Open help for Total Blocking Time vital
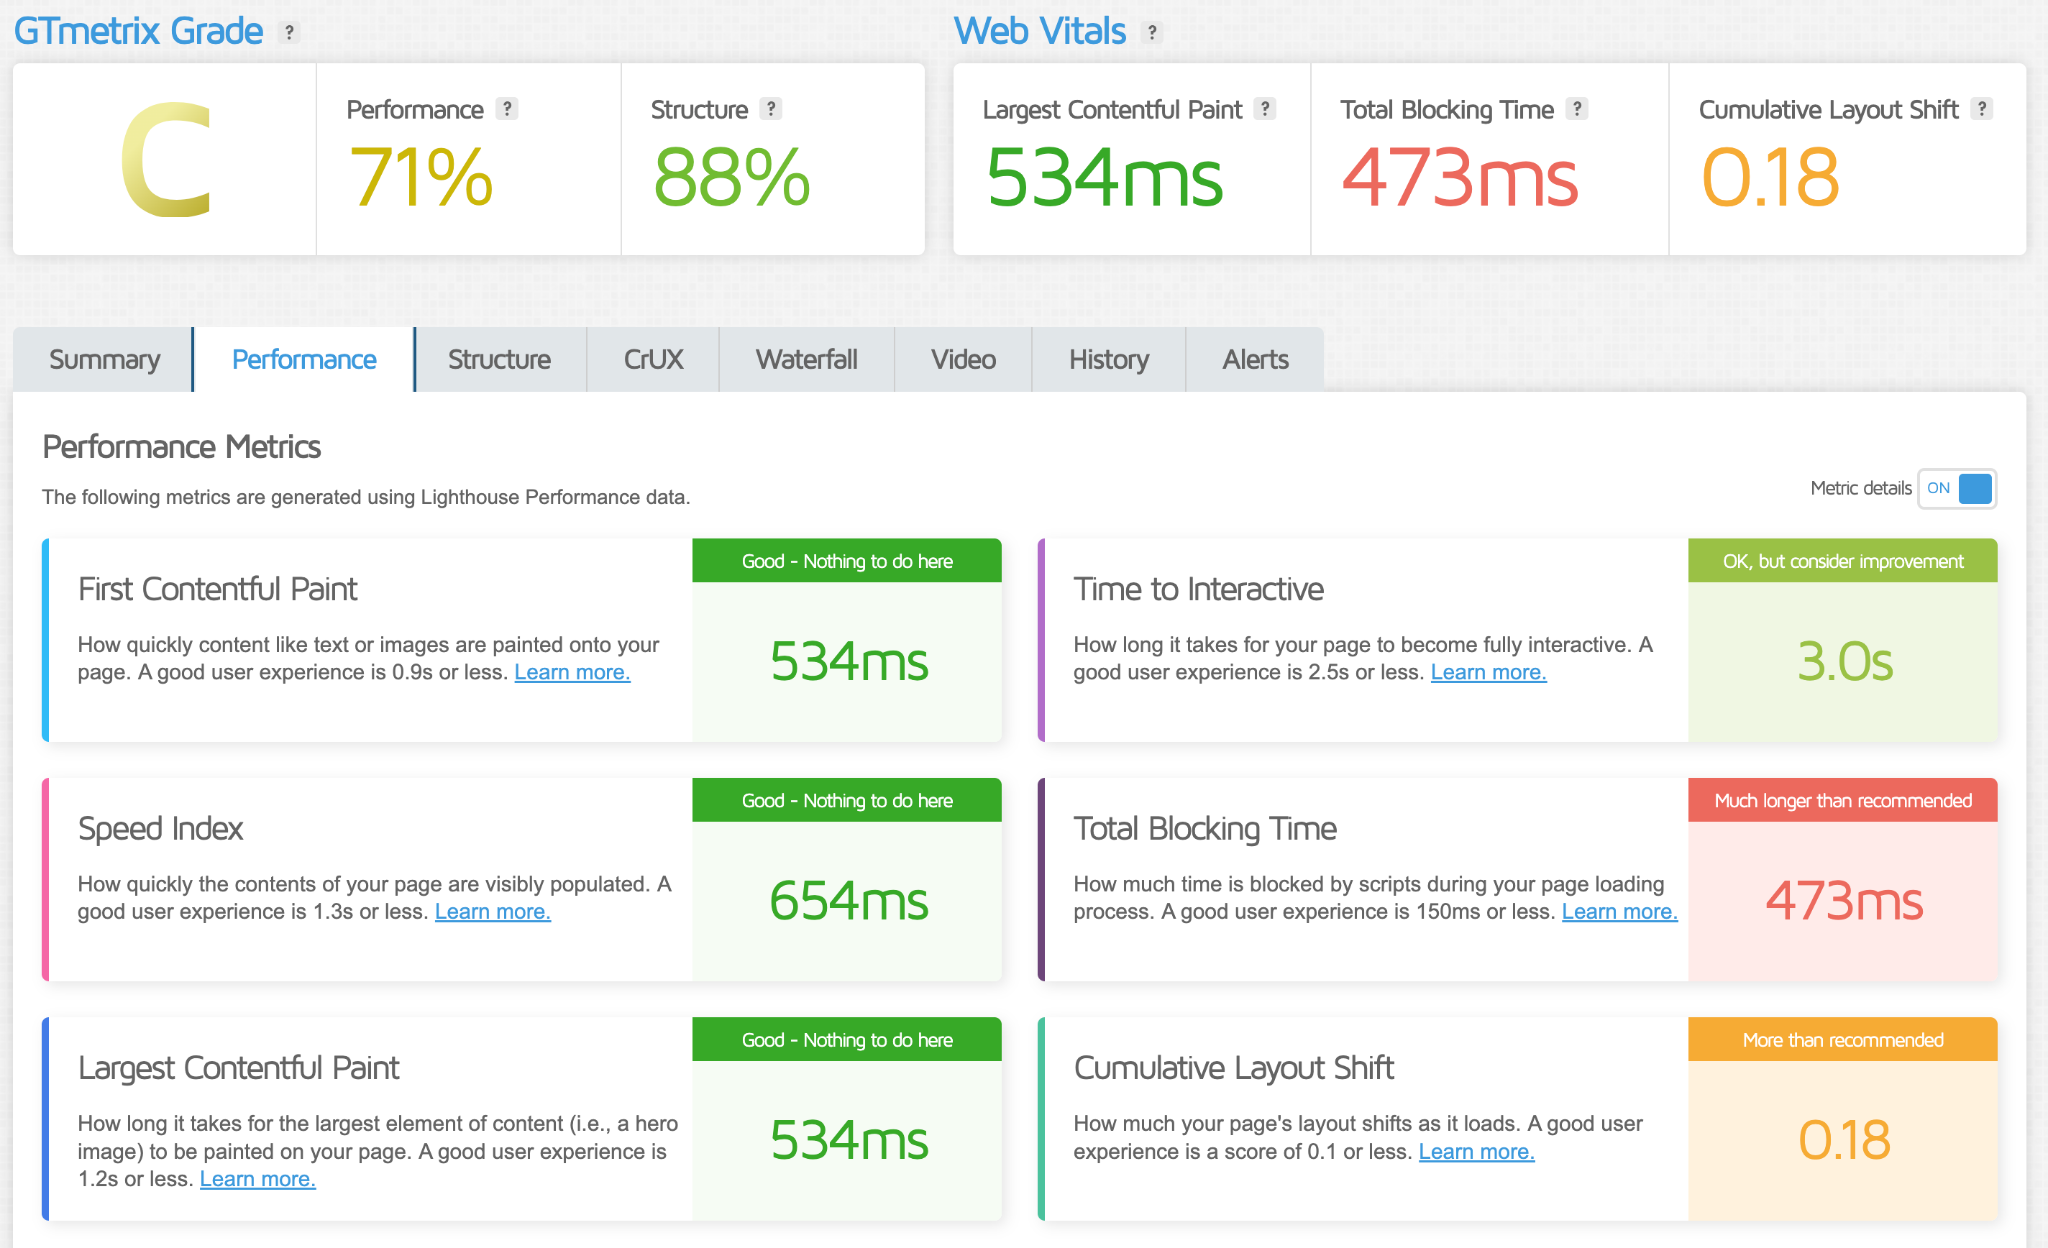The image size is (2048, 1248). (1577, 109)
